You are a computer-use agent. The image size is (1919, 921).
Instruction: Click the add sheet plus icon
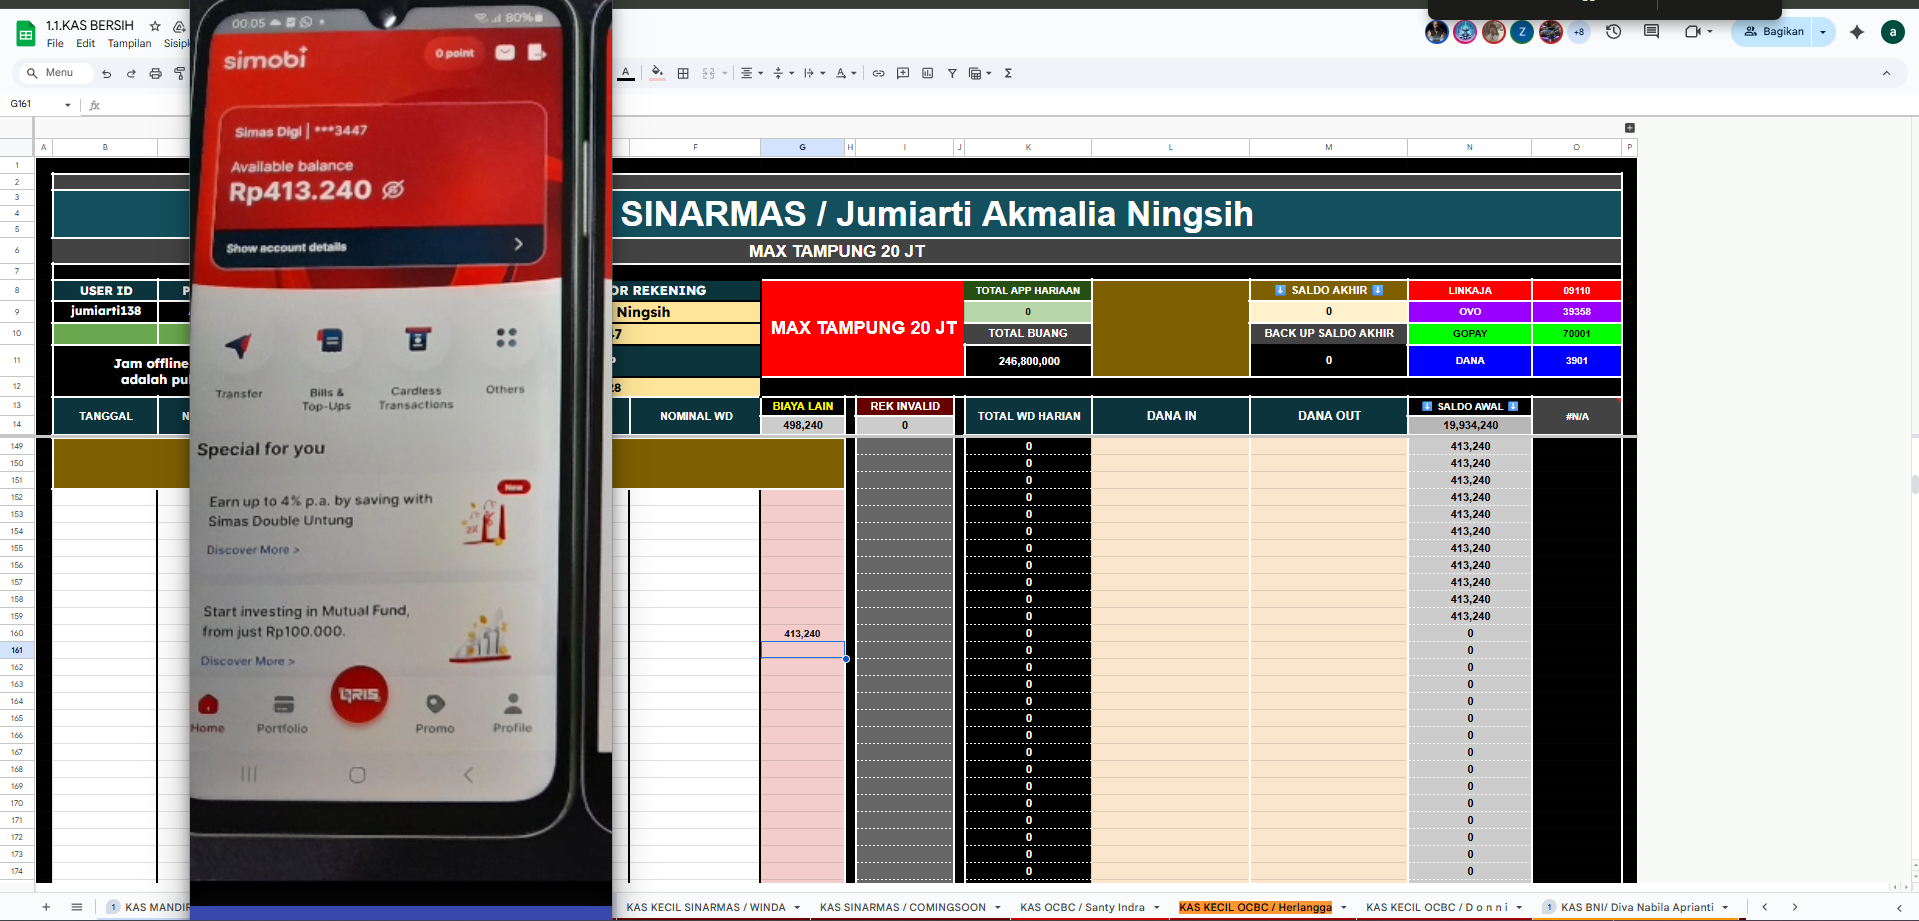[46, 907]
